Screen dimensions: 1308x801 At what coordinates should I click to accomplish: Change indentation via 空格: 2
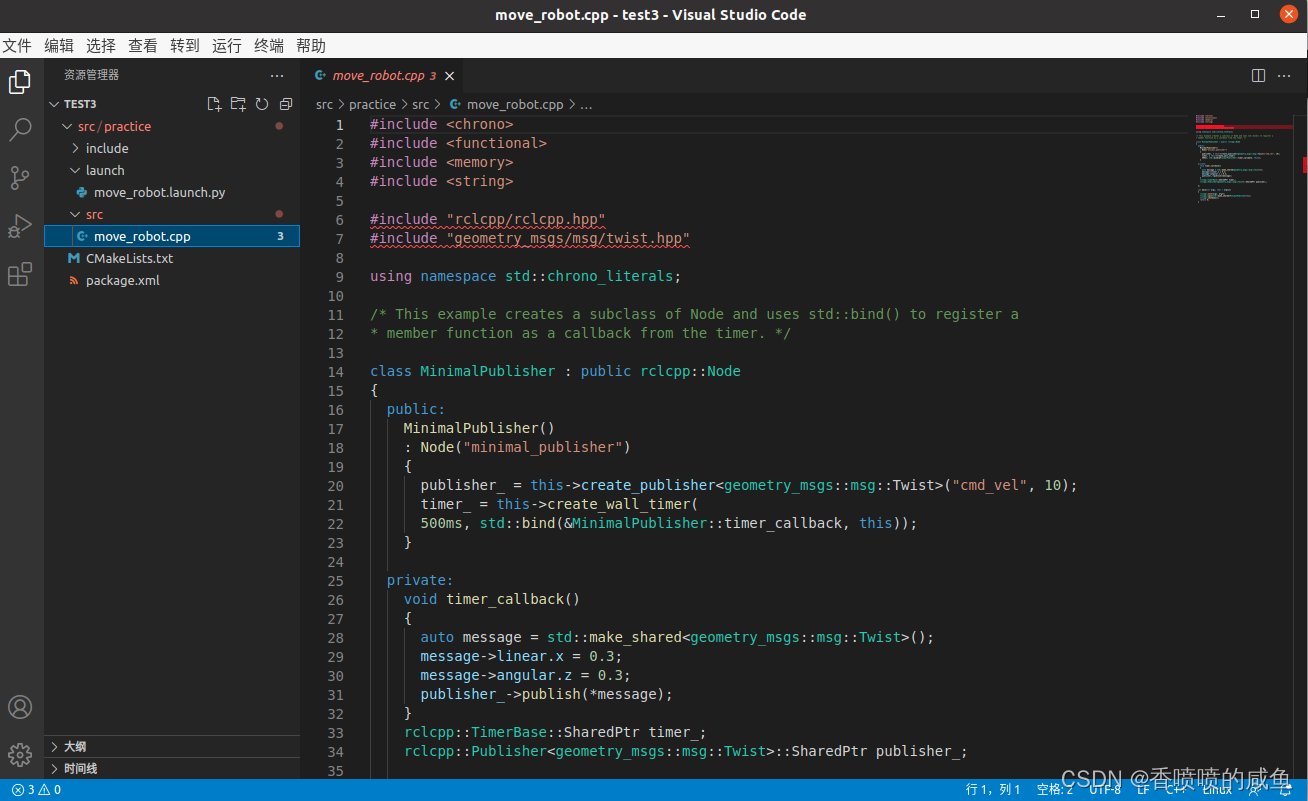click(1055, 790)
